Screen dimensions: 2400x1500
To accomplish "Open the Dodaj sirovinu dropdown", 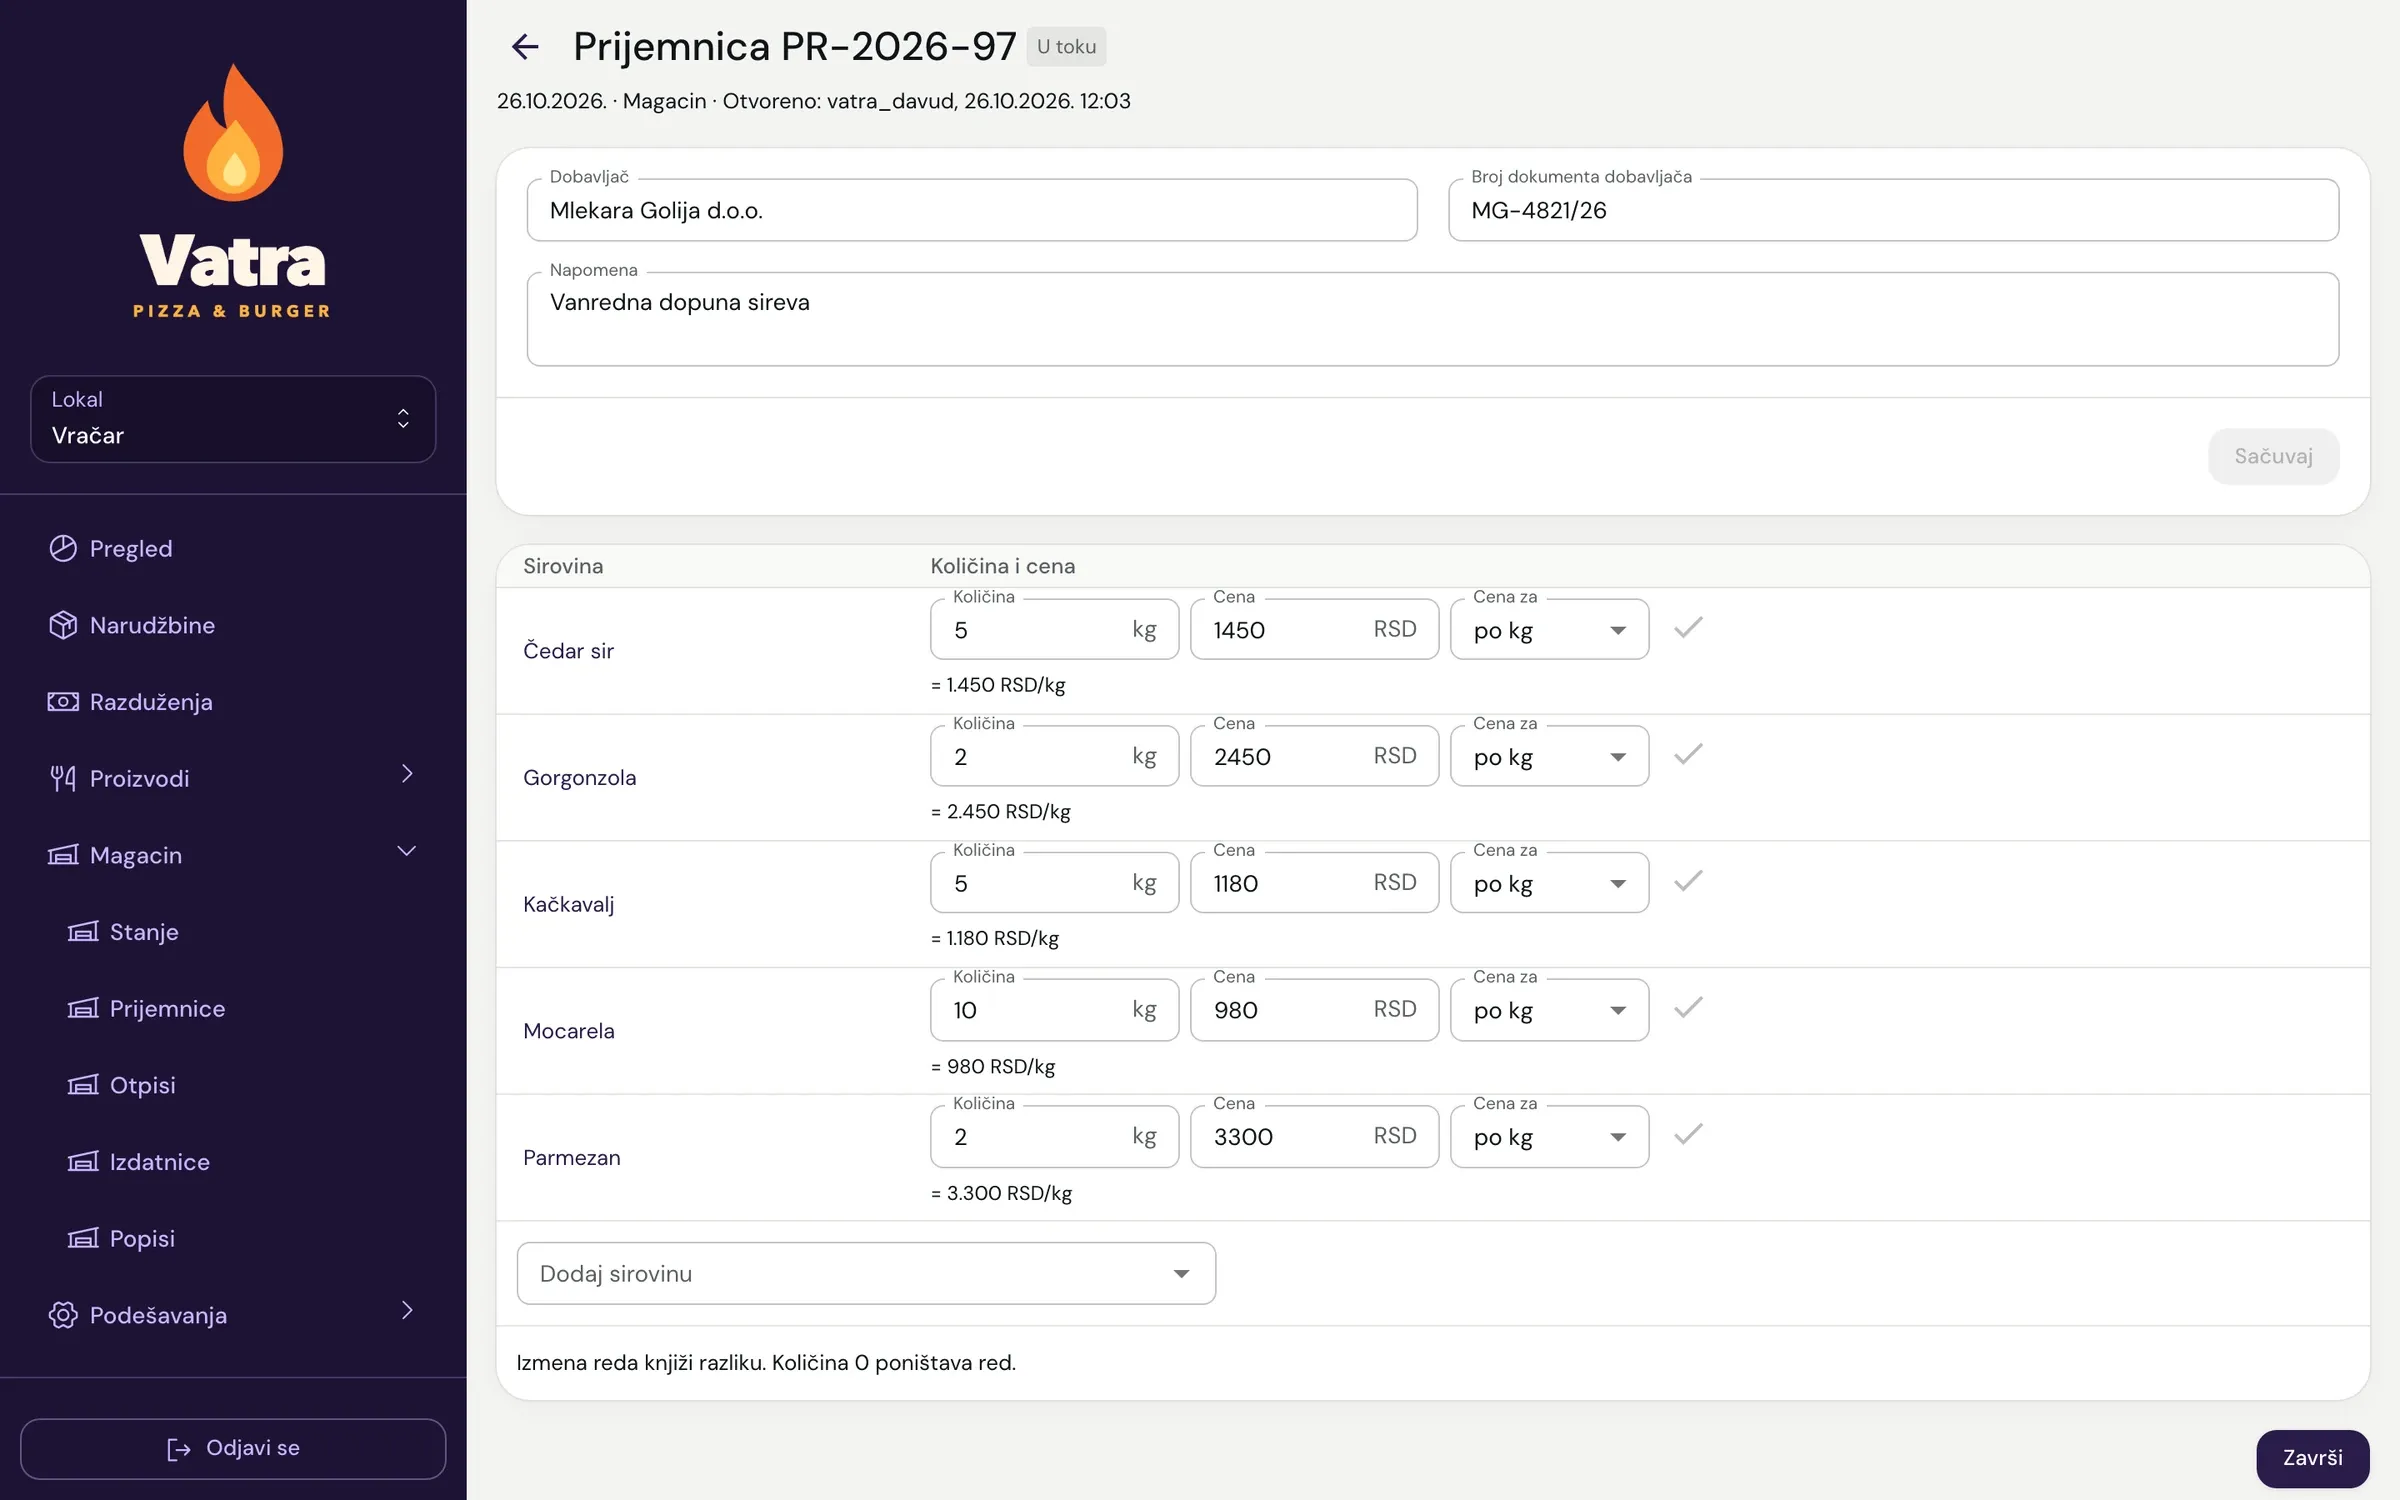I will pos(866,1273).
